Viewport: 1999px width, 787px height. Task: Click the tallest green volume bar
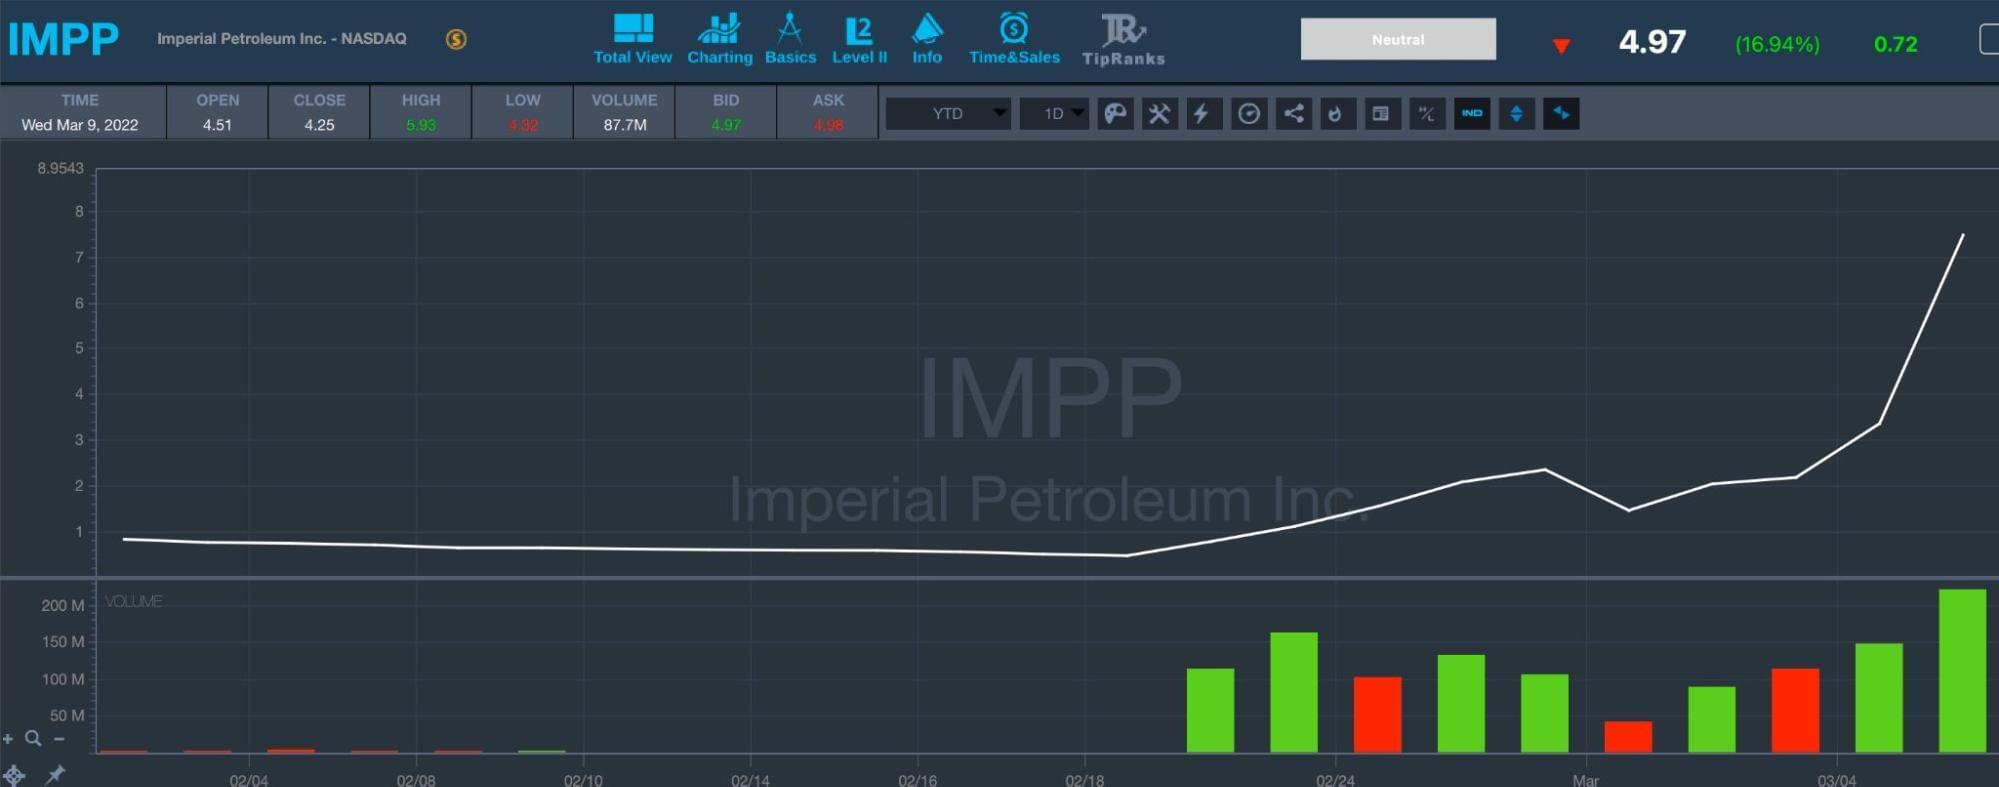pyautogui.click(x=1961, y=670)
